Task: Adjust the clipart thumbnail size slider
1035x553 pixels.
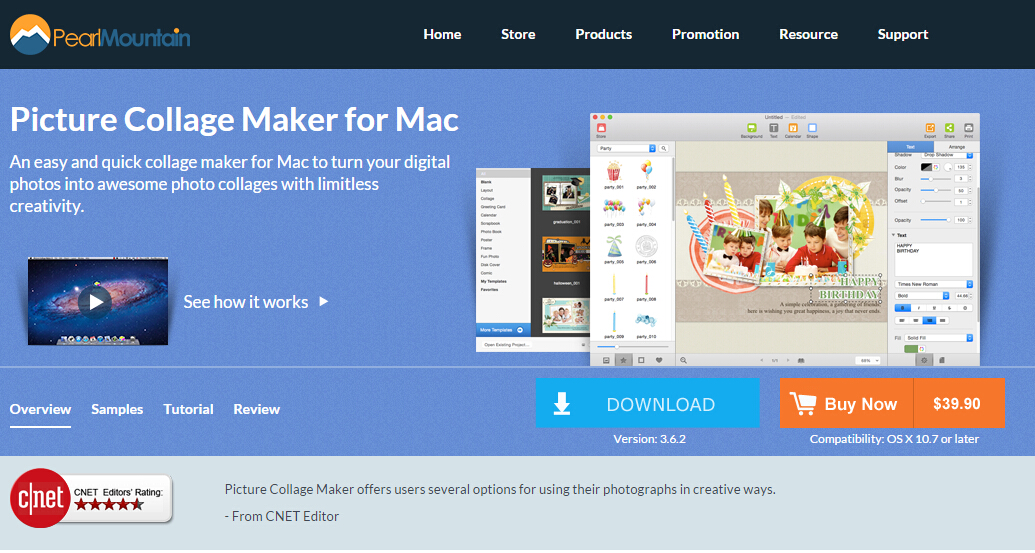Action: click(632, 346)
